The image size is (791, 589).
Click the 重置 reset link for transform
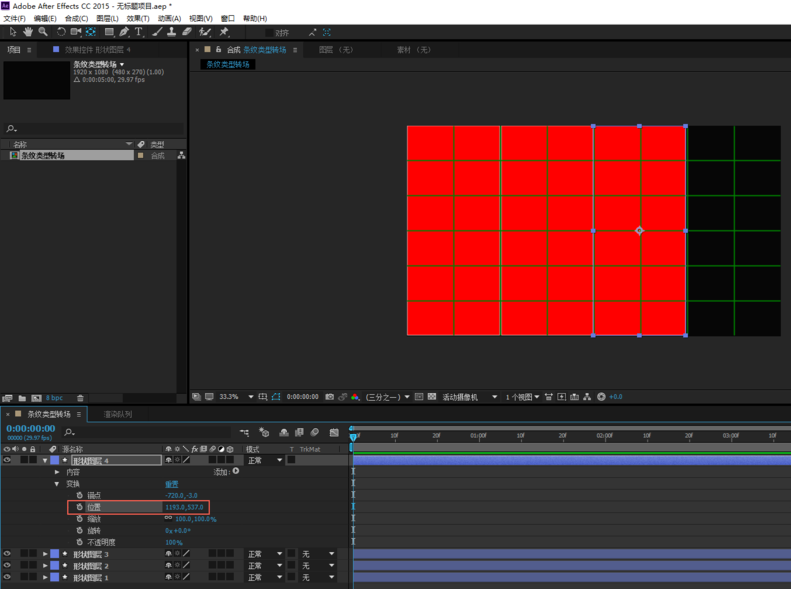click(x=171, y=484)
